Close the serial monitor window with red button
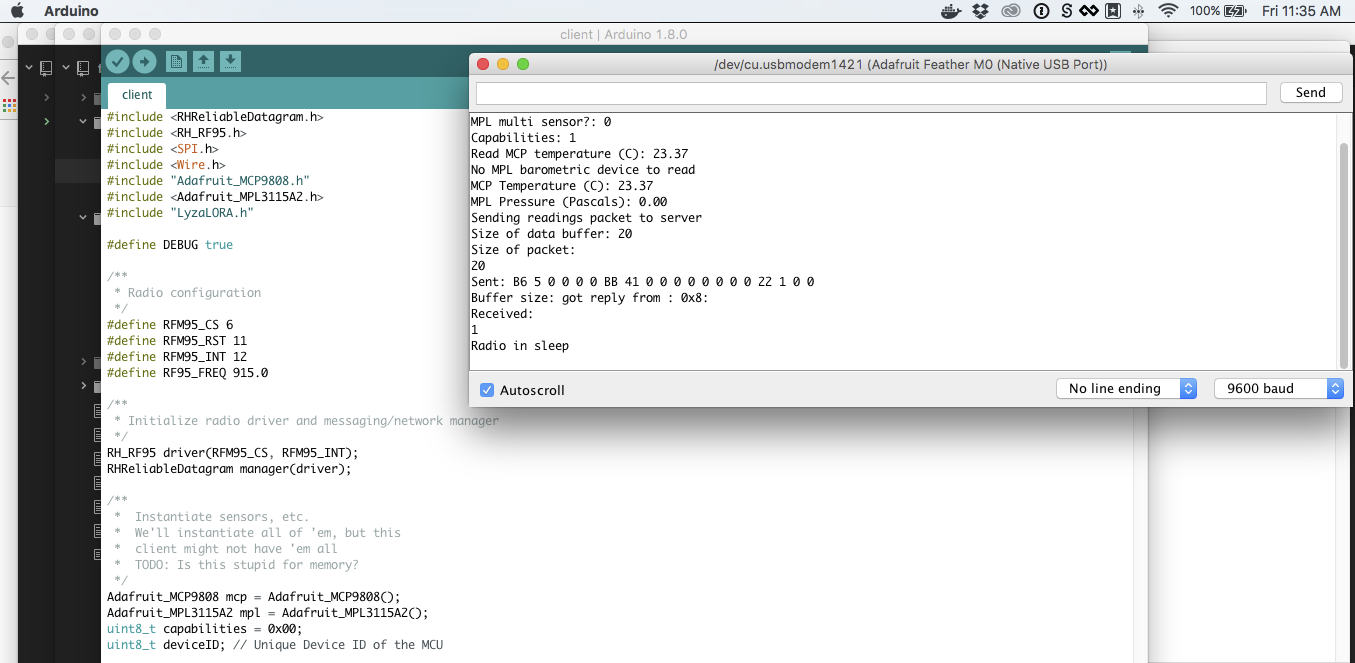 click(x=483, y=64)
